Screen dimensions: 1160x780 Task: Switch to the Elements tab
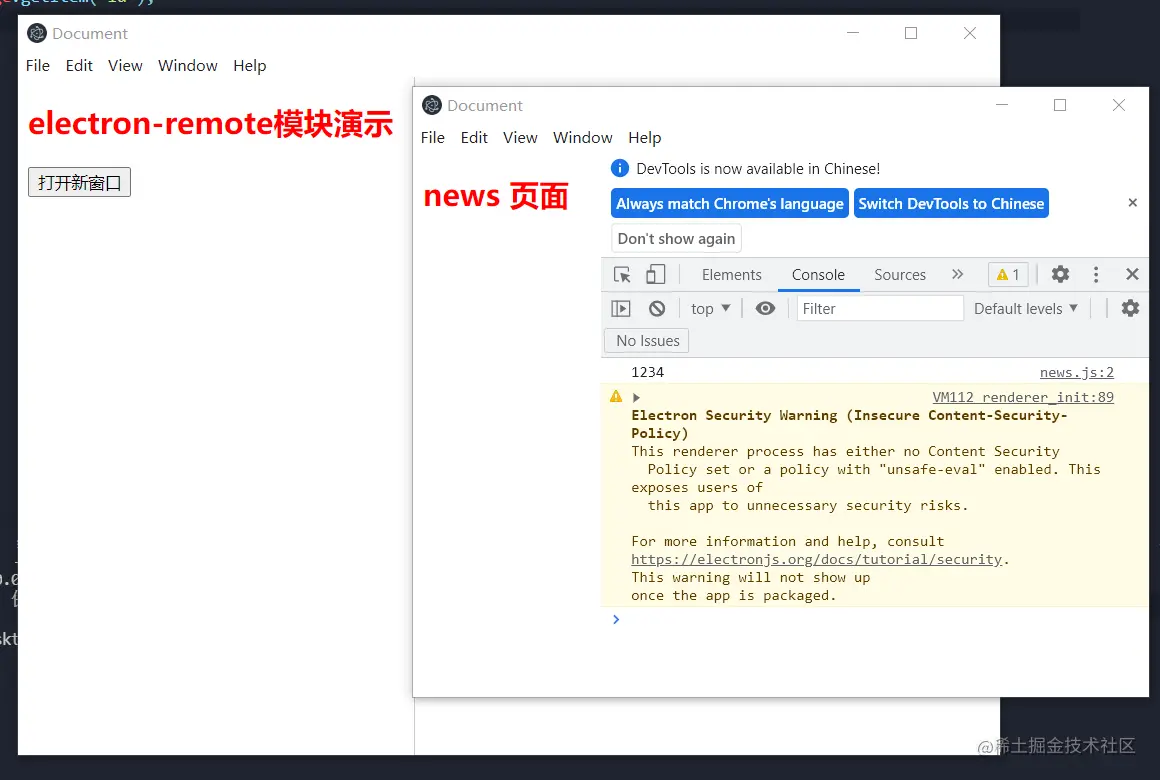click(x=731, y=275)
